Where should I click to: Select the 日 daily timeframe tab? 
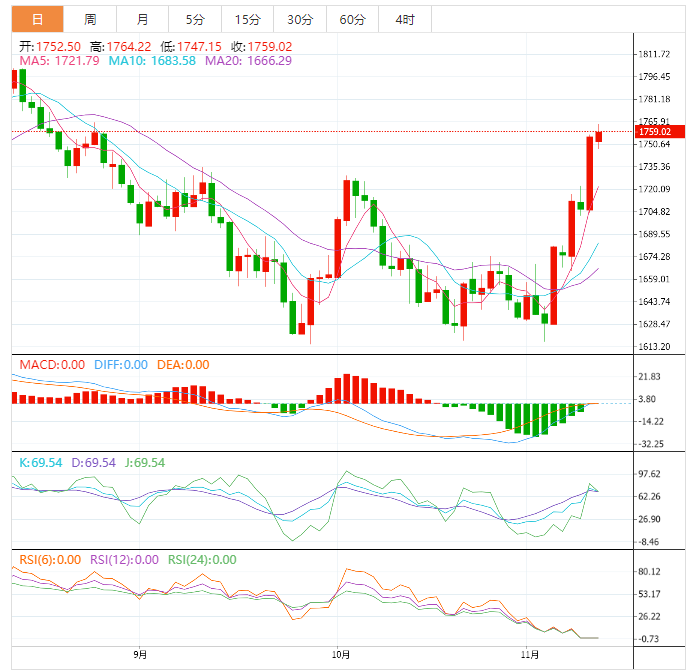pyautogui.click(x=37, y=19)
